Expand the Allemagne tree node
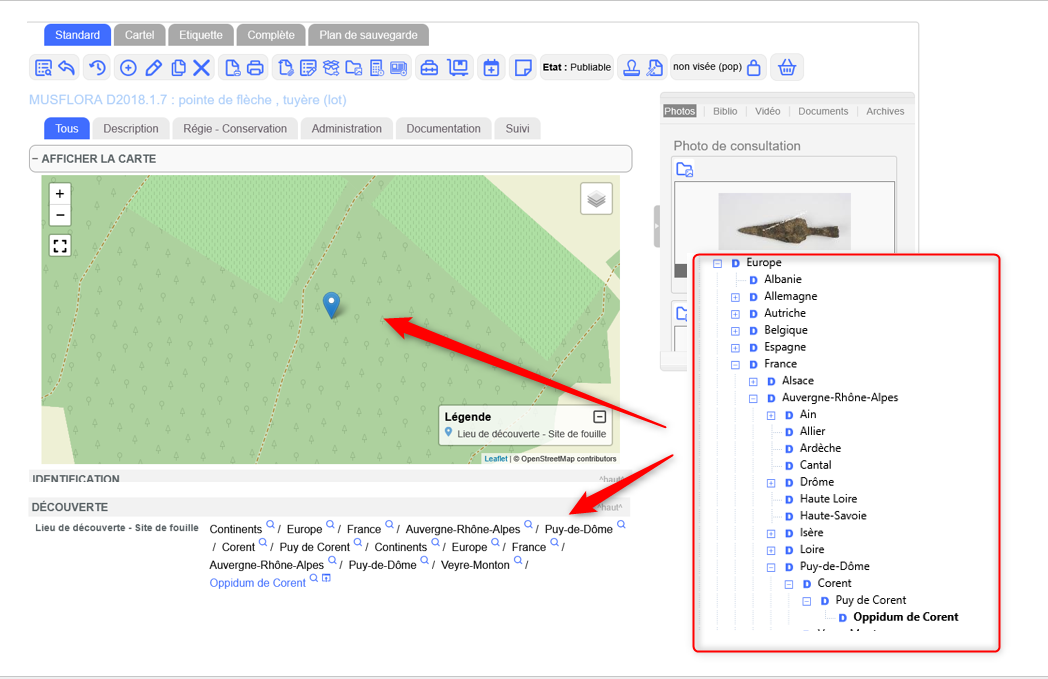 click(x=735, y=297)
